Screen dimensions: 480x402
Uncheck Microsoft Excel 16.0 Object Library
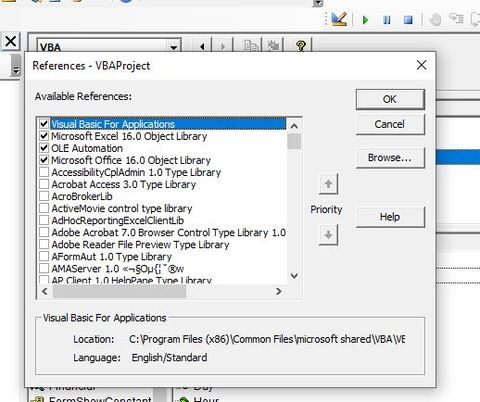click(x=44, y=136)
